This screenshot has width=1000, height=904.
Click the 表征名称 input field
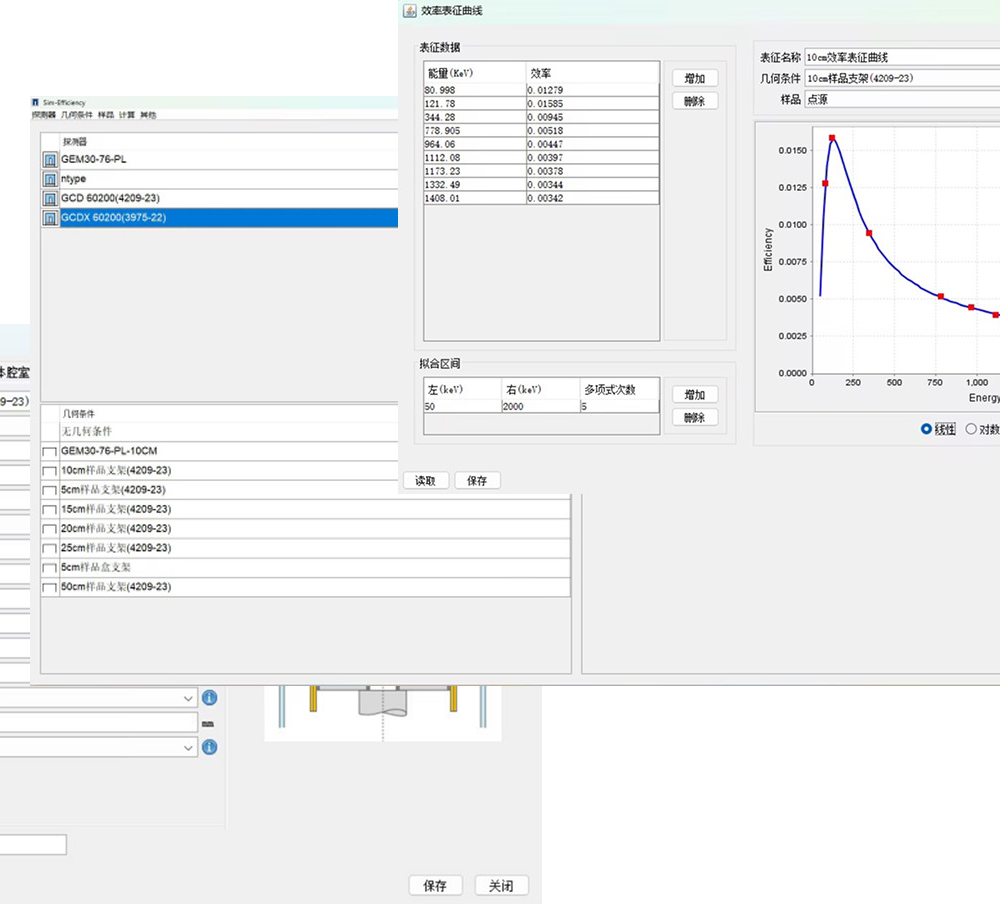(902, 57)
